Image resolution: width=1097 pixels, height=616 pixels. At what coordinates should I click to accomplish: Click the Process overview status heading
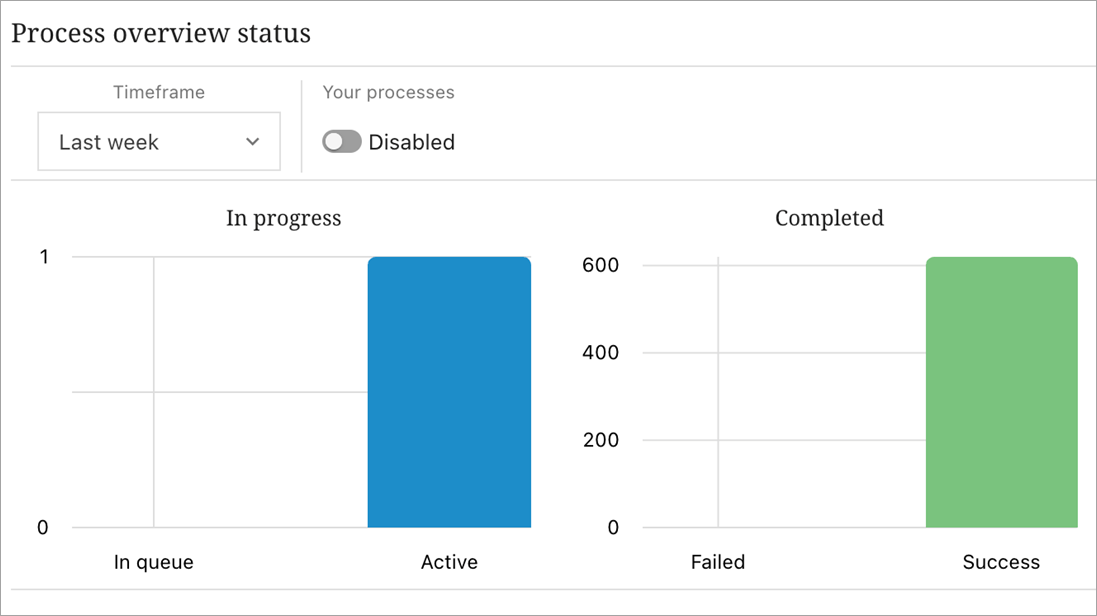(161, 33)
